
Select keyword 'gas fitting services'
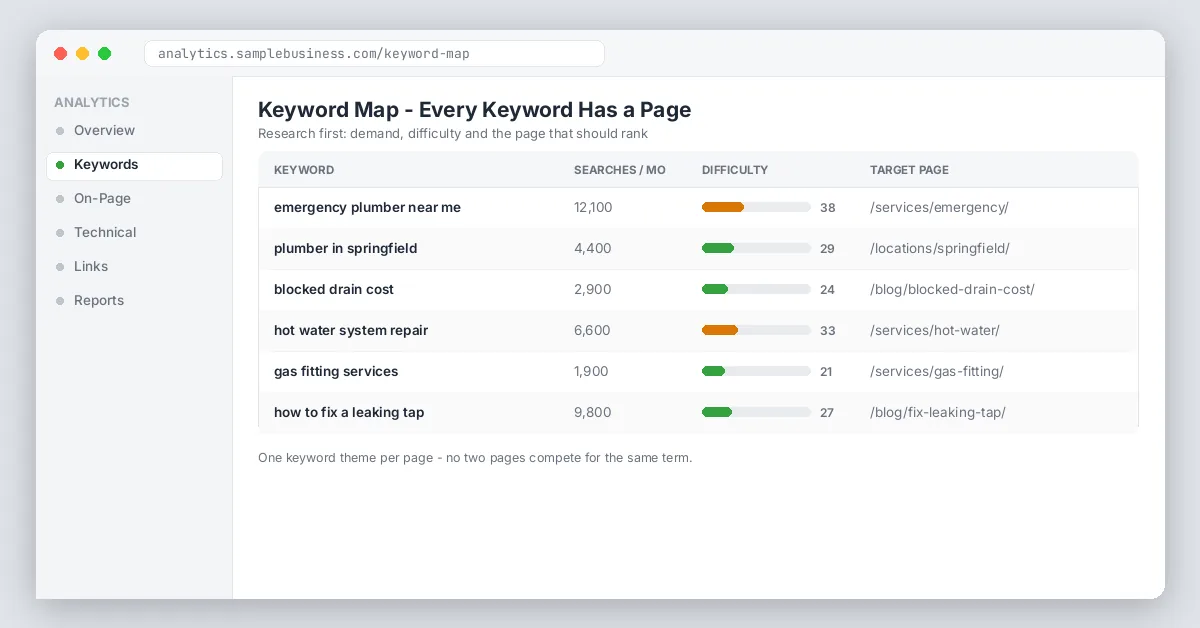(336, 371)
